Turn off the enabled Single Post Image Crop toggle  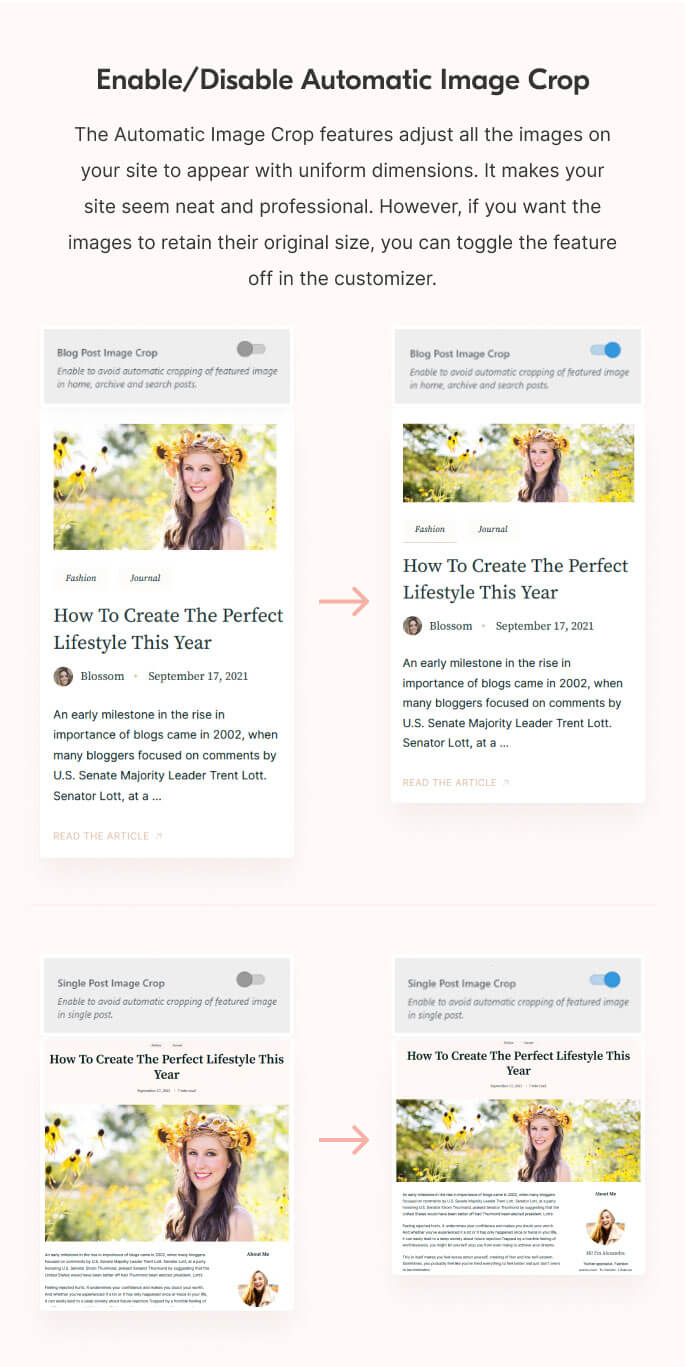605,980
